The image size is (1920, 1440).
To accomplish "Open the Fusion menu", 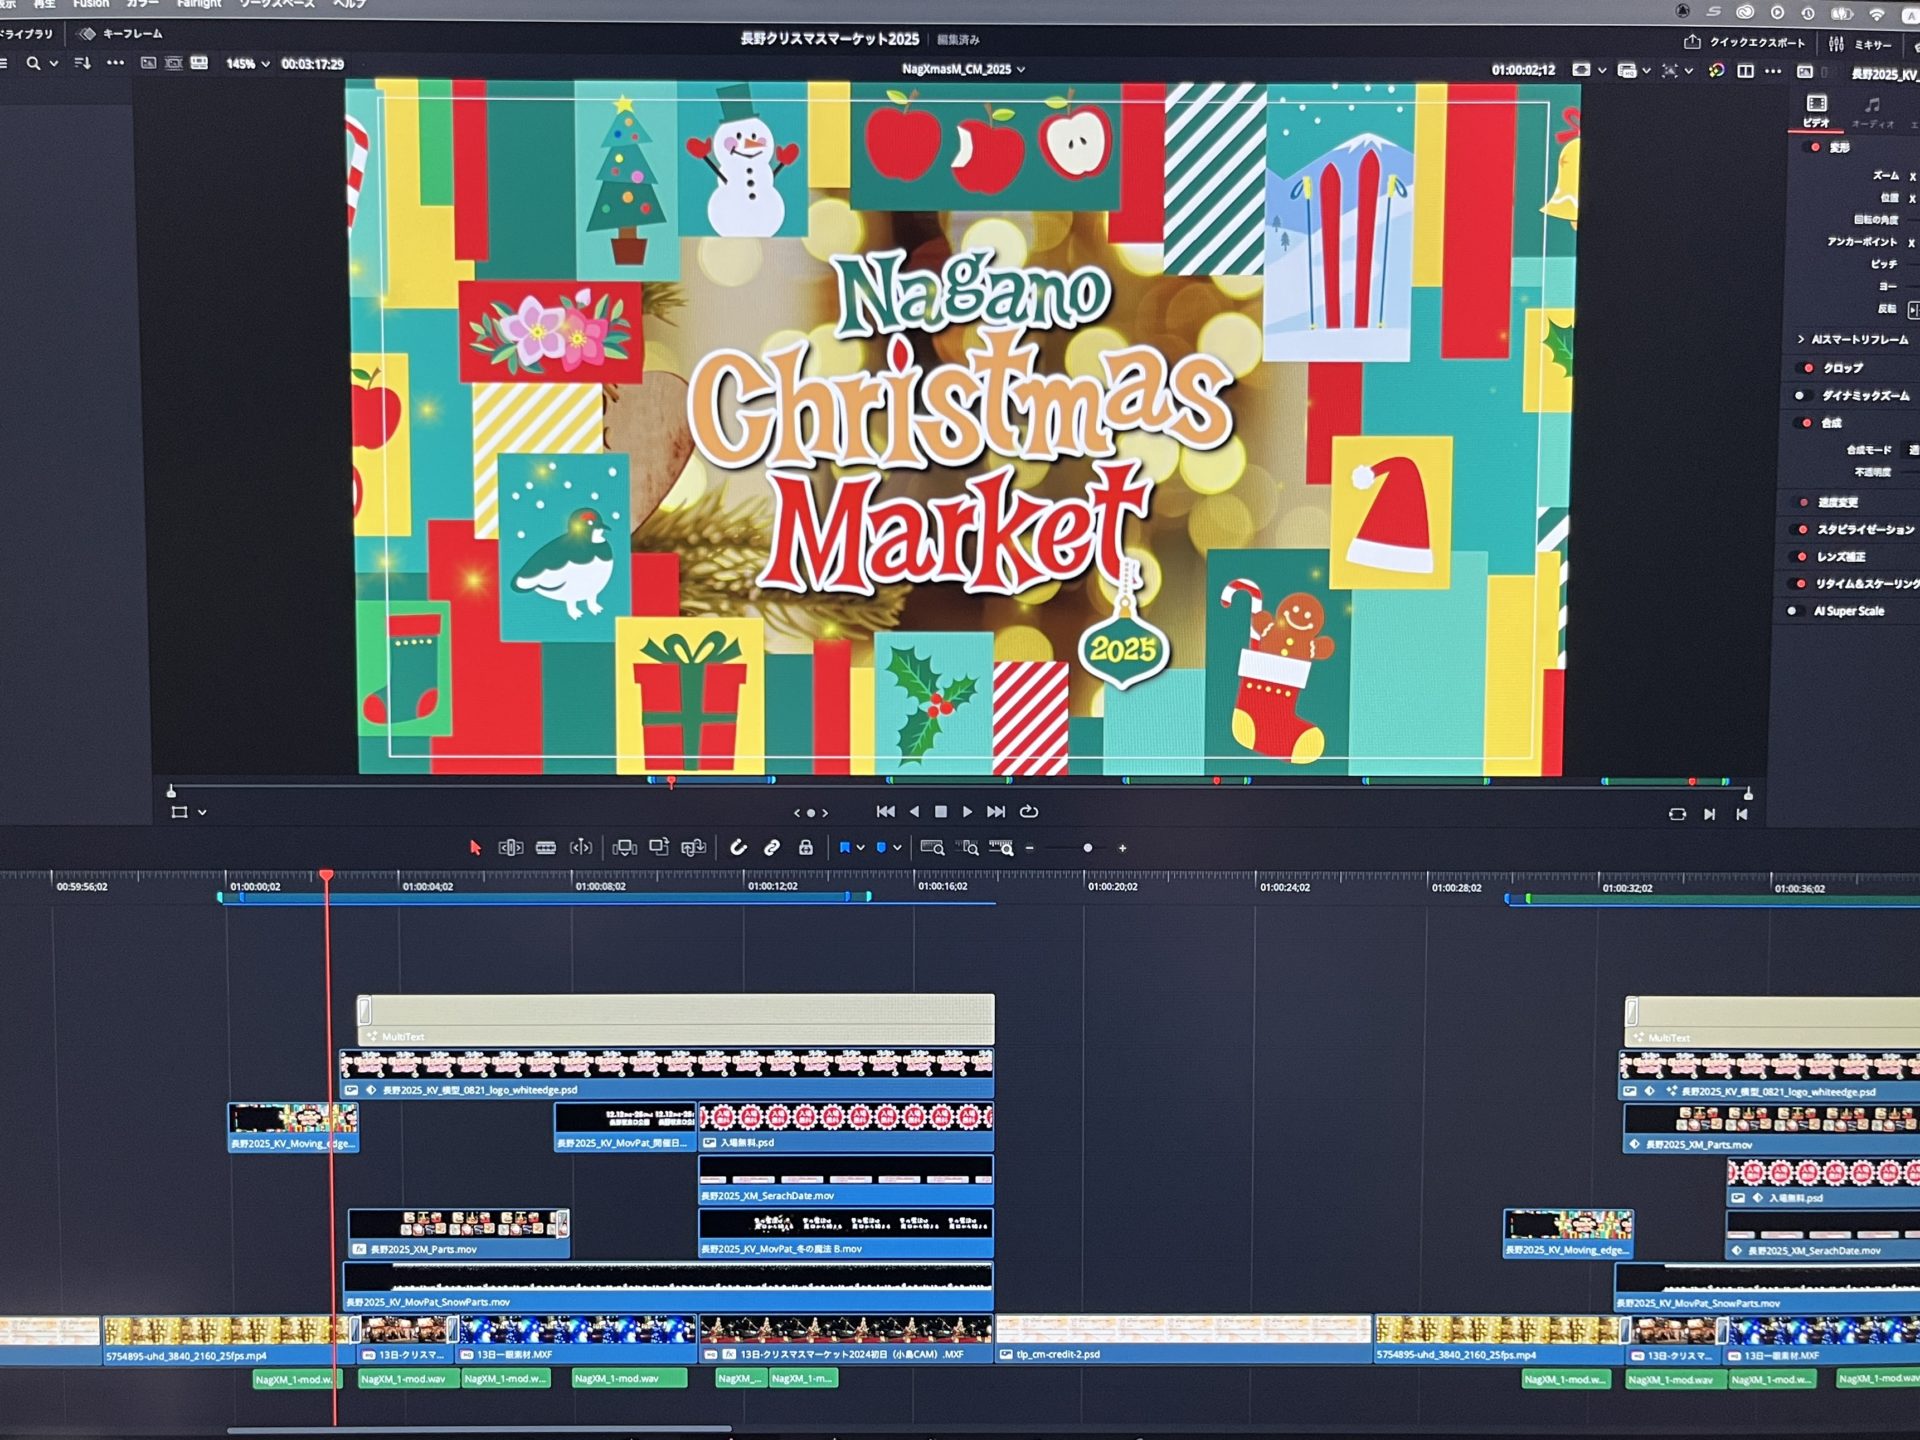I will tap(91, 4).
